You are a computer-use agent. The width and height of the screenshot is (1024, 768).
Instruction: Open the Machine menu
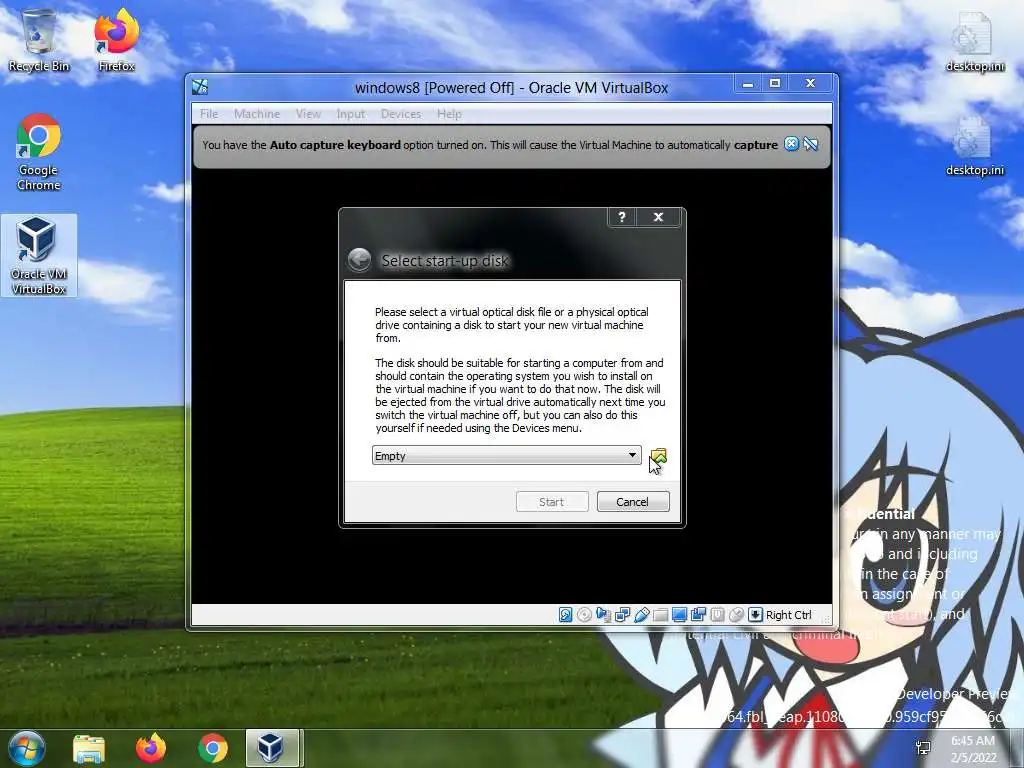[257, 114]
